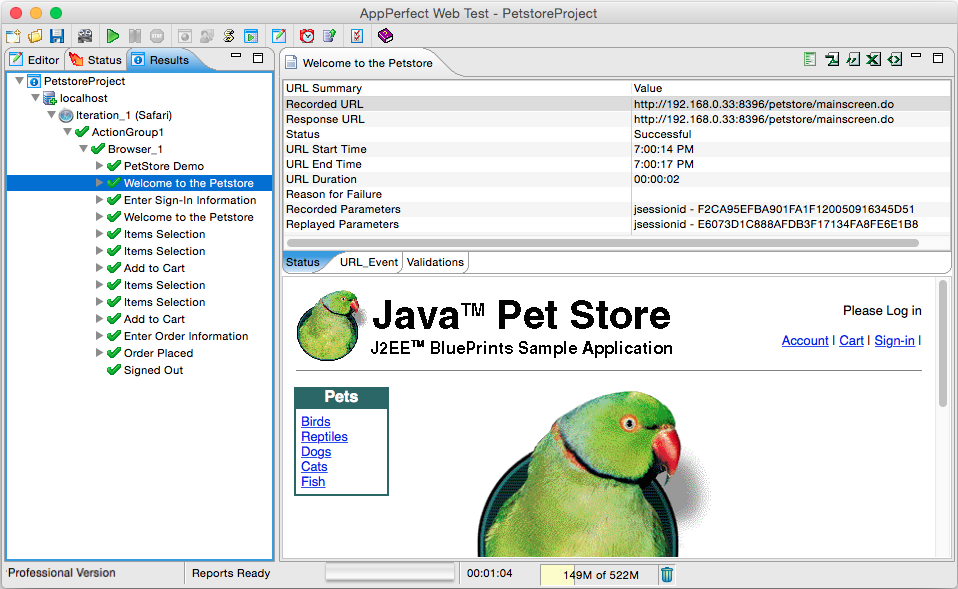Open the scheduler with the red alarm clock icon
The image size is (958, 589).
pos(307,36)
